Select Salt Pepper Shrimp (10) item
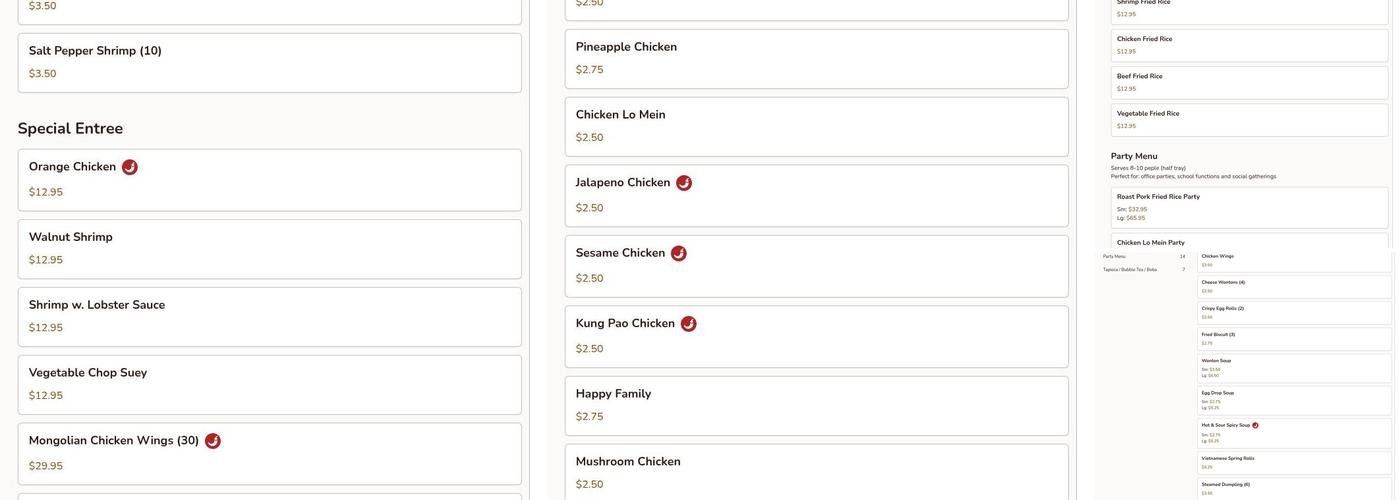The width and height of the screenshot is (1400, 500). point(269,63)
